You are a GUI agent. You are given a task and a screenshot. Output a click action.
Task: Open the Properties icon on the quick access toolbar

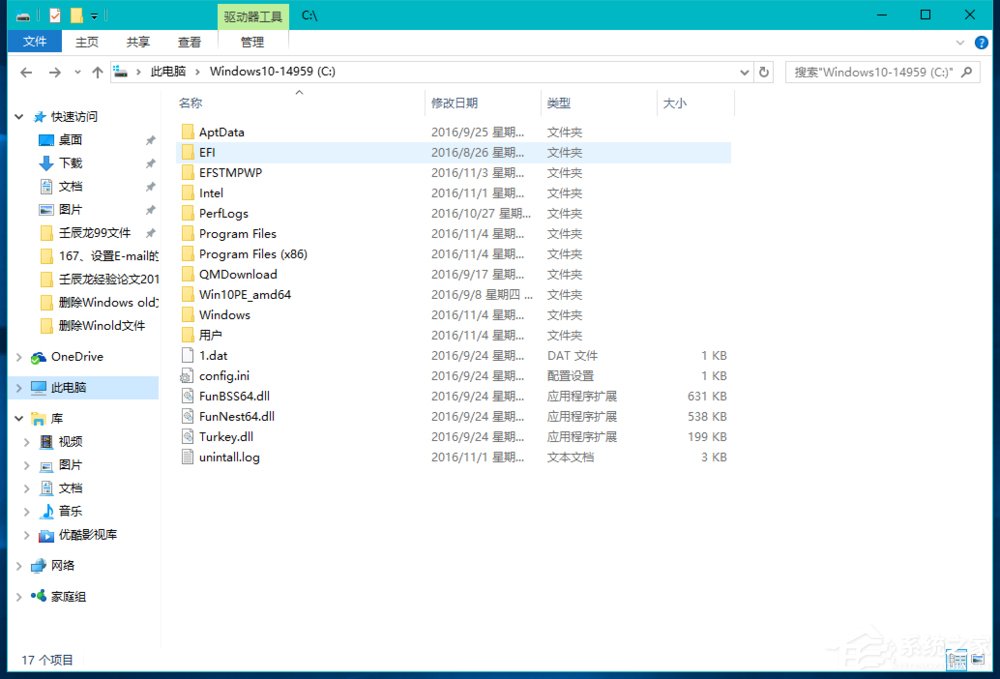(x=53, y=14)
